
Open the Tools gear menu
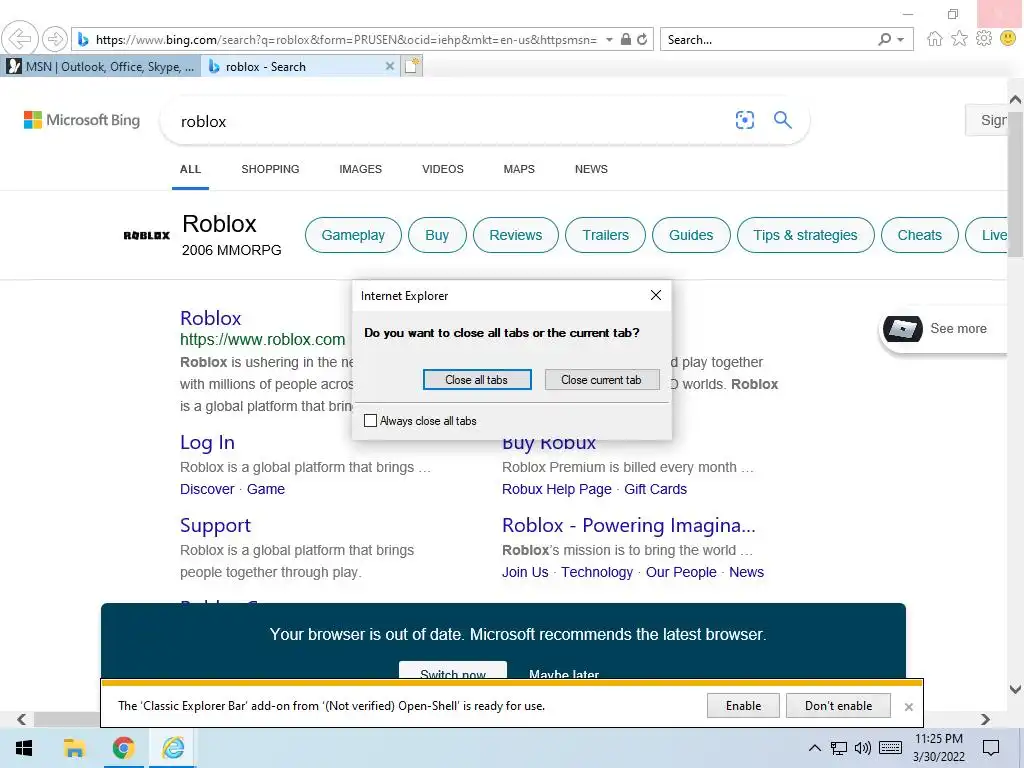pos(984,39)
